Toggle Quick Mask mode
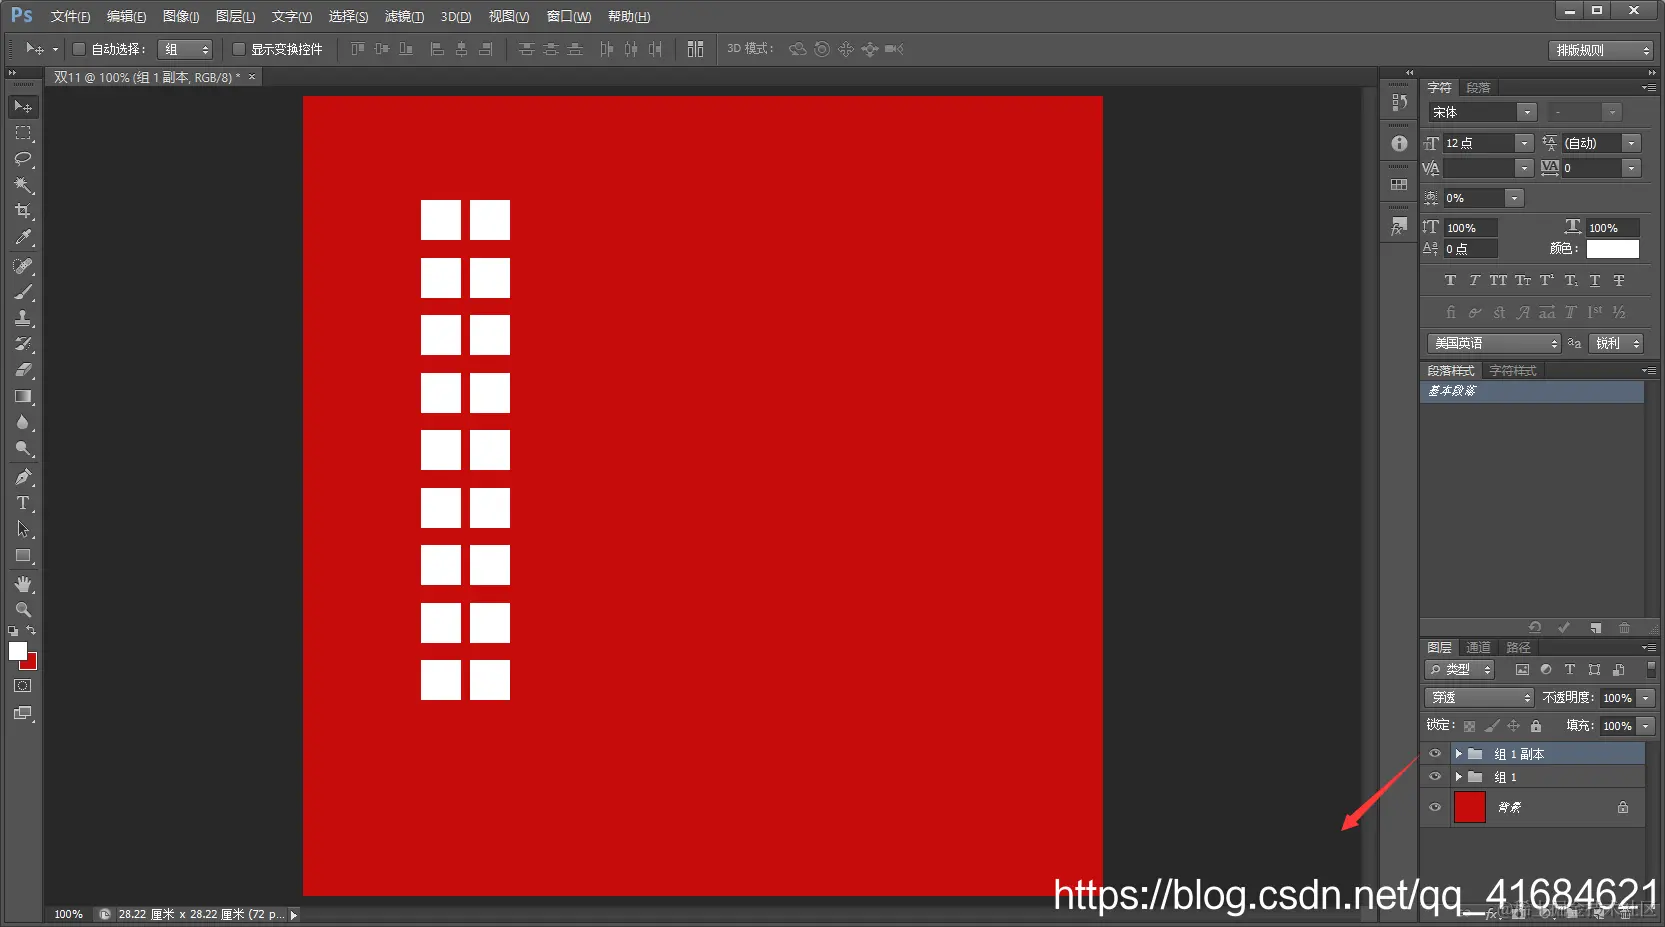Screen dimensions: 1665x927 click(x=23, y=686)
